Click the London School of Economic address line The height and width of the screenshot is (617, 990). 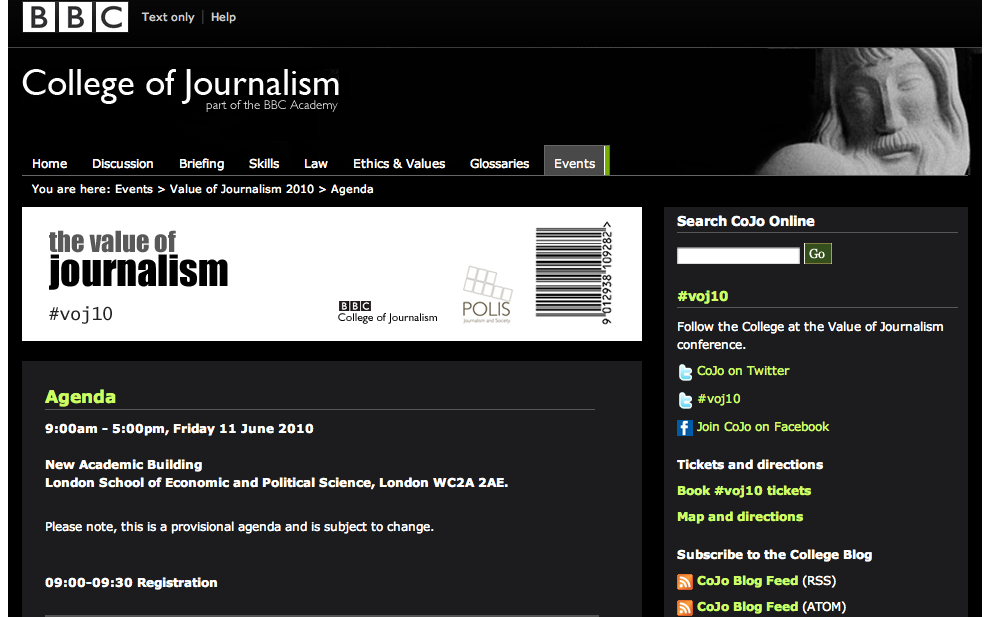pyautogui.click(x=277, y=482)
